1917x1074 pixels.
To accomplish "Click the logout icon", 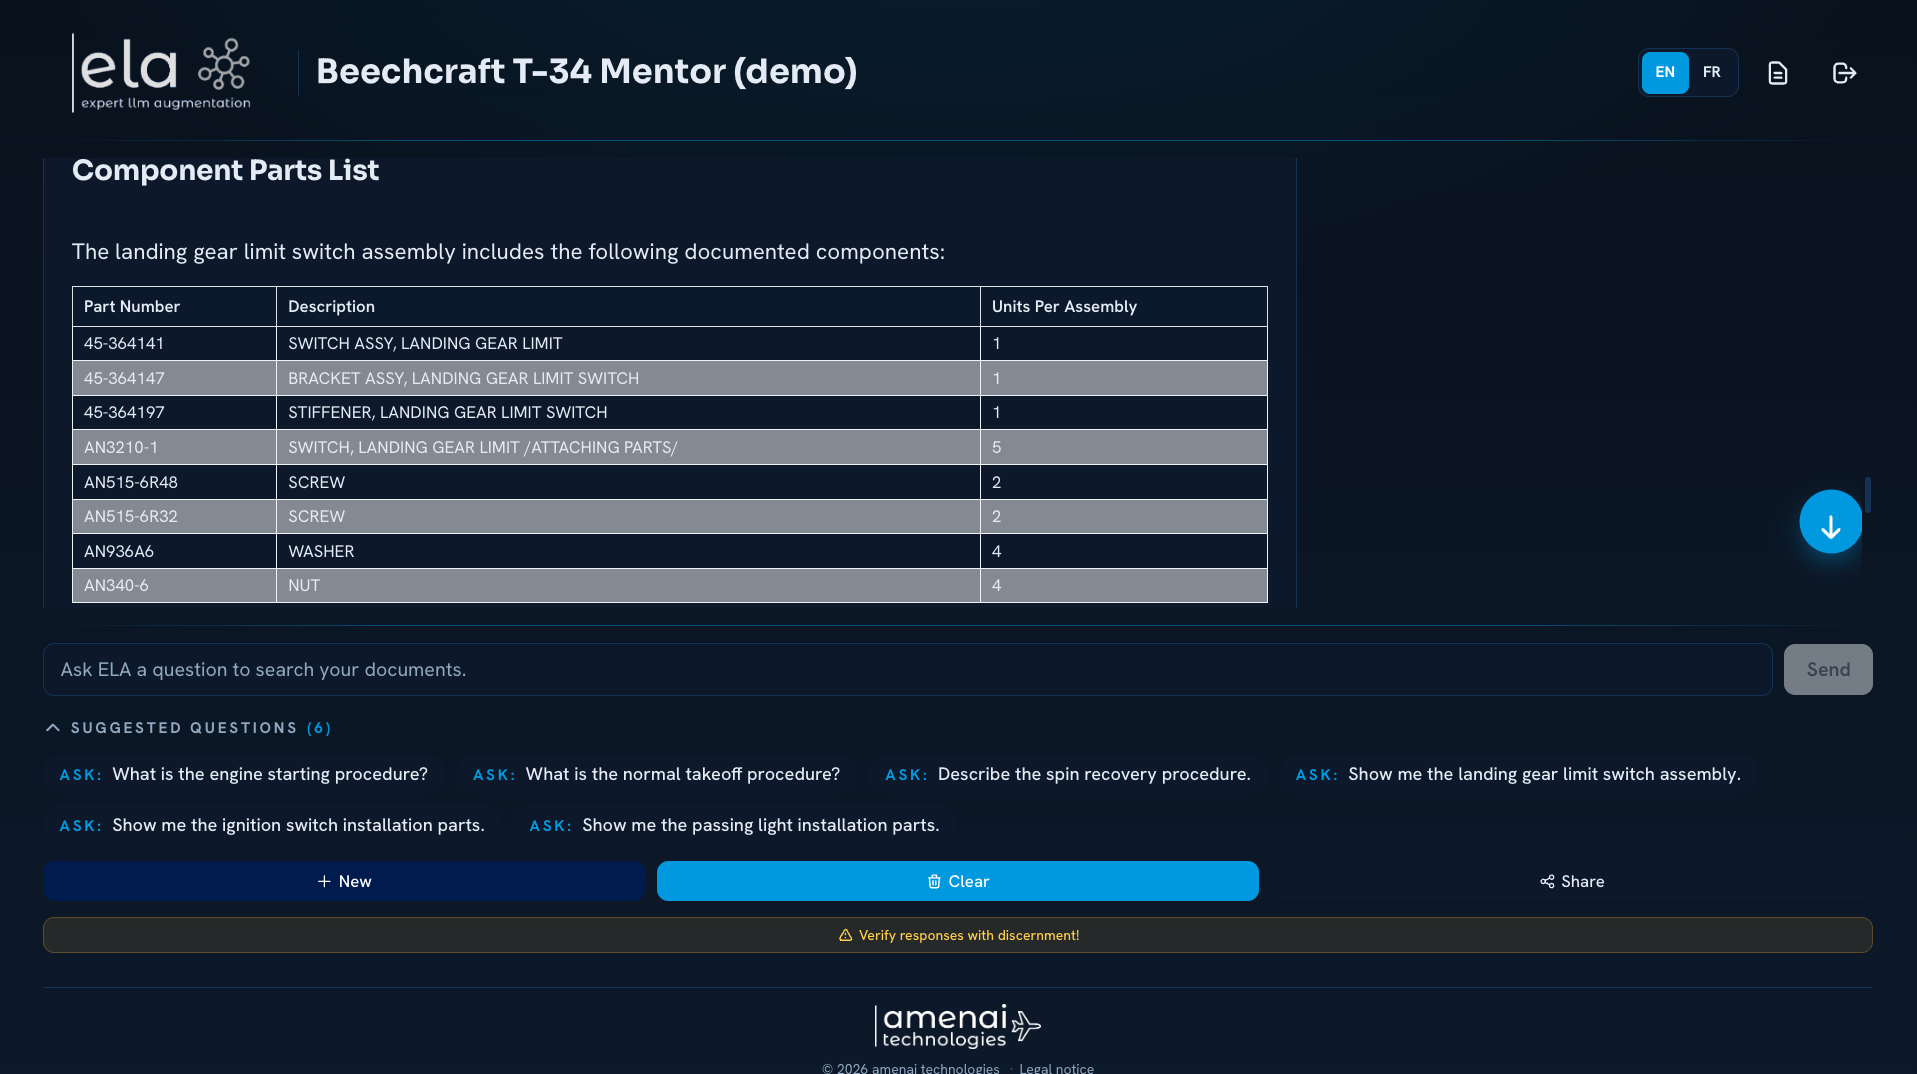I will [x=1844, y=73].
